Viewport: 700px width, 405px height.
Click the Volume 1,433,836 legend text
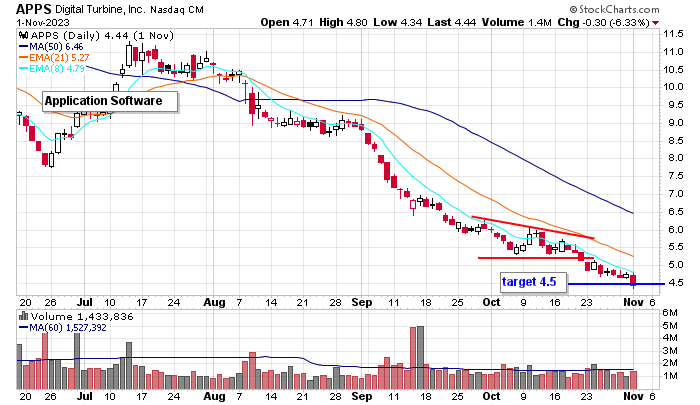tap(82, 317)
